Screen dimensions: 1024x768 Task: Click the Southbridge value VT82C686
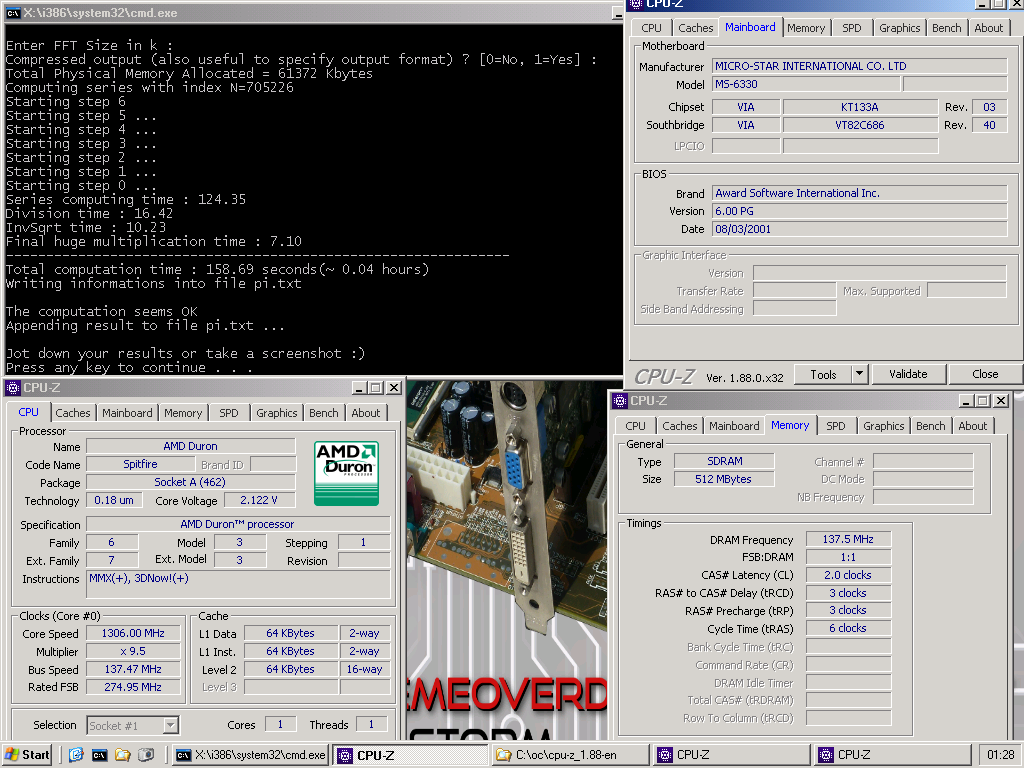(x=859, y=125)
